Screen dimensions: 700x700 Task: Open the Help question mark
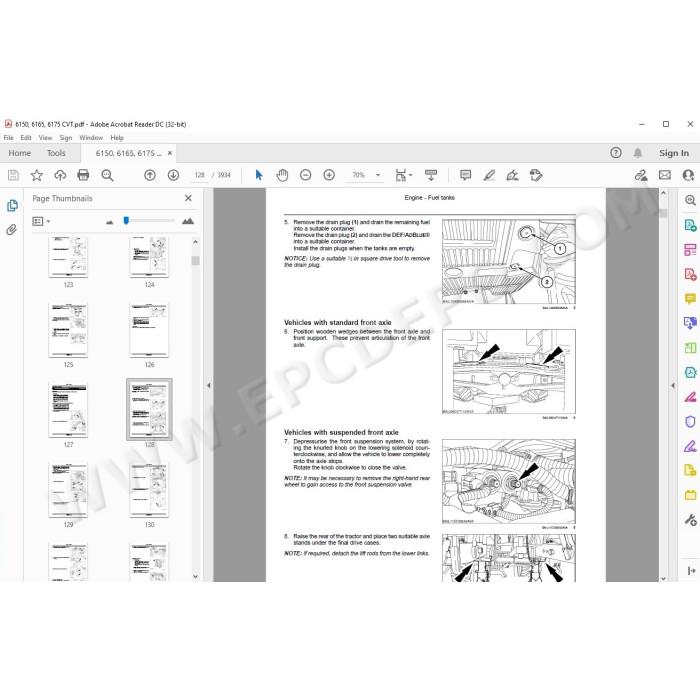click(616, 153)
